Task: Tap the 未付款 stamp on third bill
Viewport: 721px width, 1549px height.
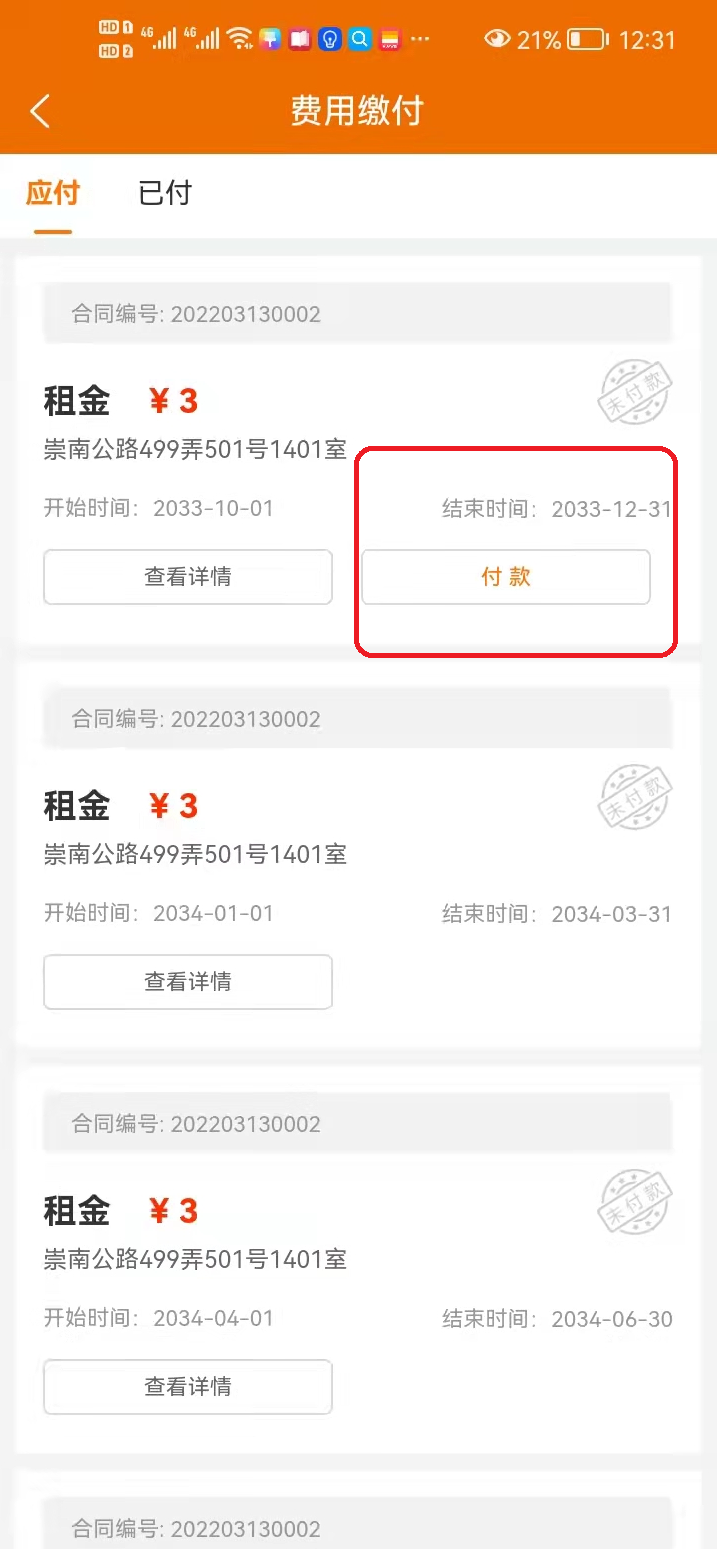Action: point(635,1203)
